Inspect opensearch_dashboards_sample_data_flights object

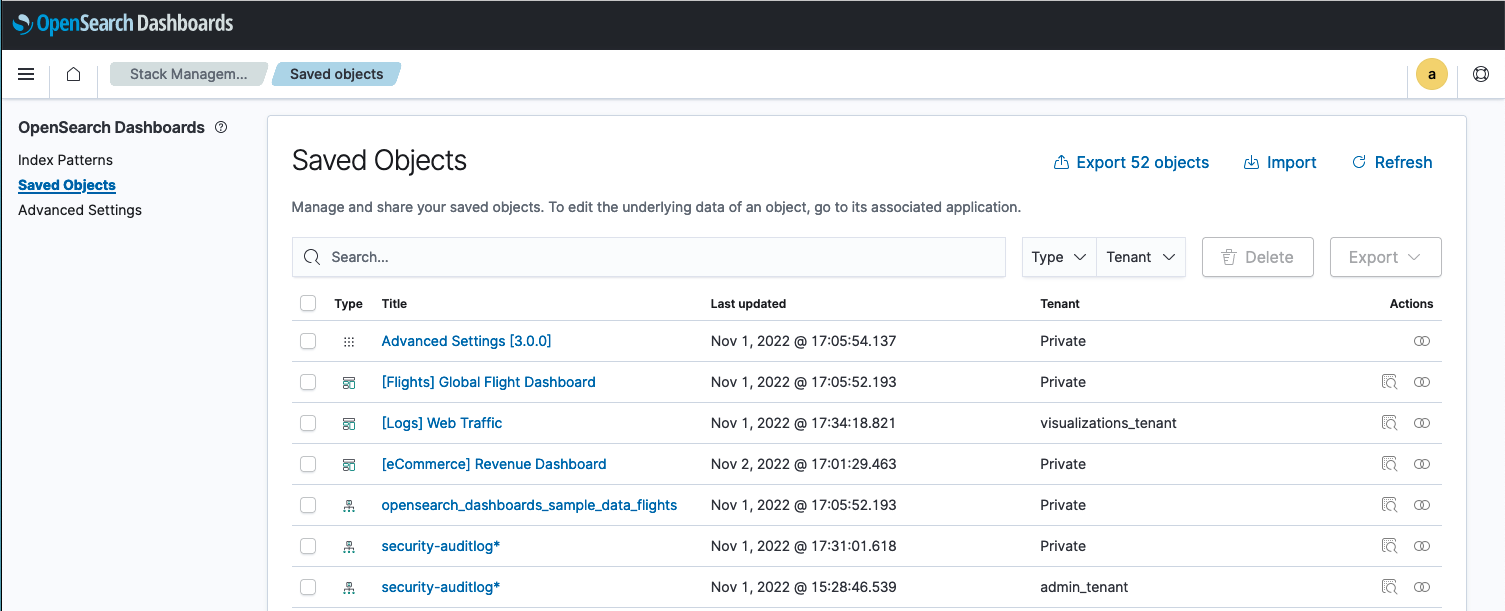click(x=1389, y=505)
